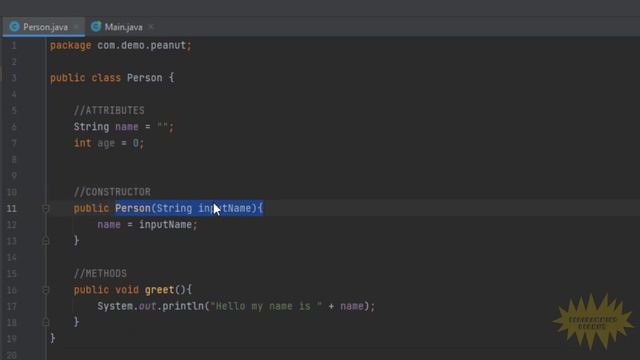Viewport: 640px width, 360px height.
Task: Click the //ATTRIBUTES comment
Action: coord(109,111)
